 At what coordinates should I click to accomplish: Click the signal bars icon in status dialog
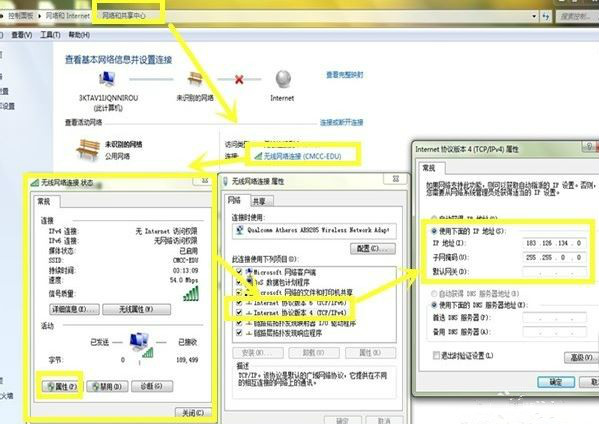191,293
